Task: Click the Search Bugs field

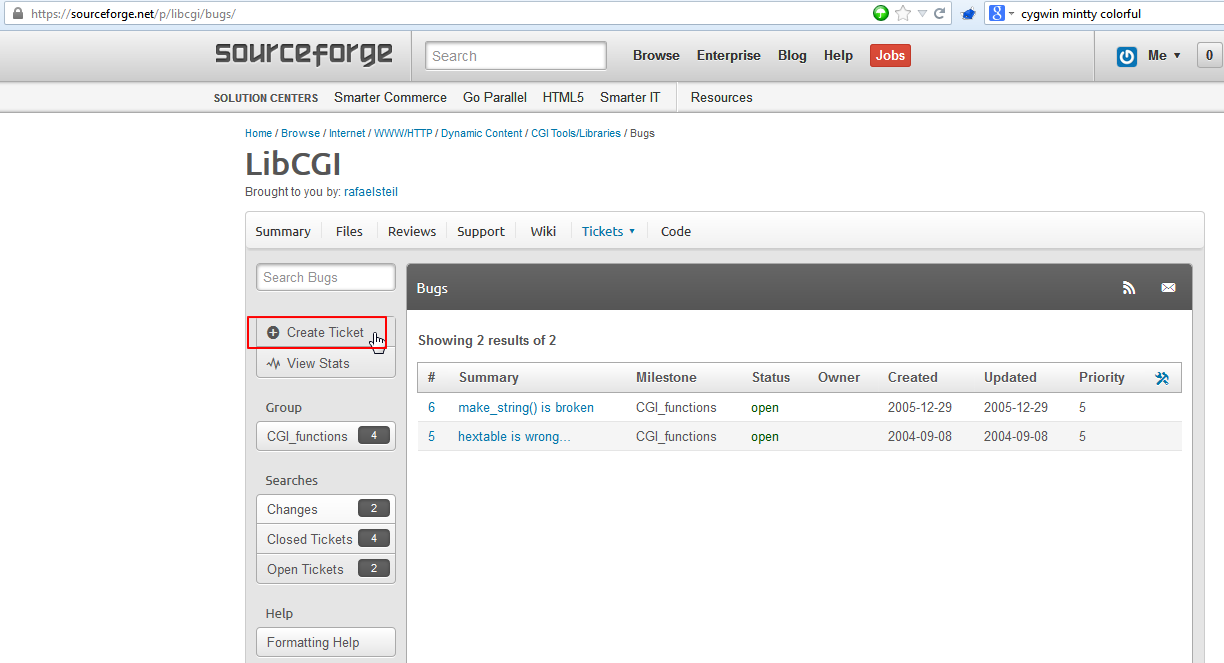Action: pyautogui.click(x=326, y=277)
